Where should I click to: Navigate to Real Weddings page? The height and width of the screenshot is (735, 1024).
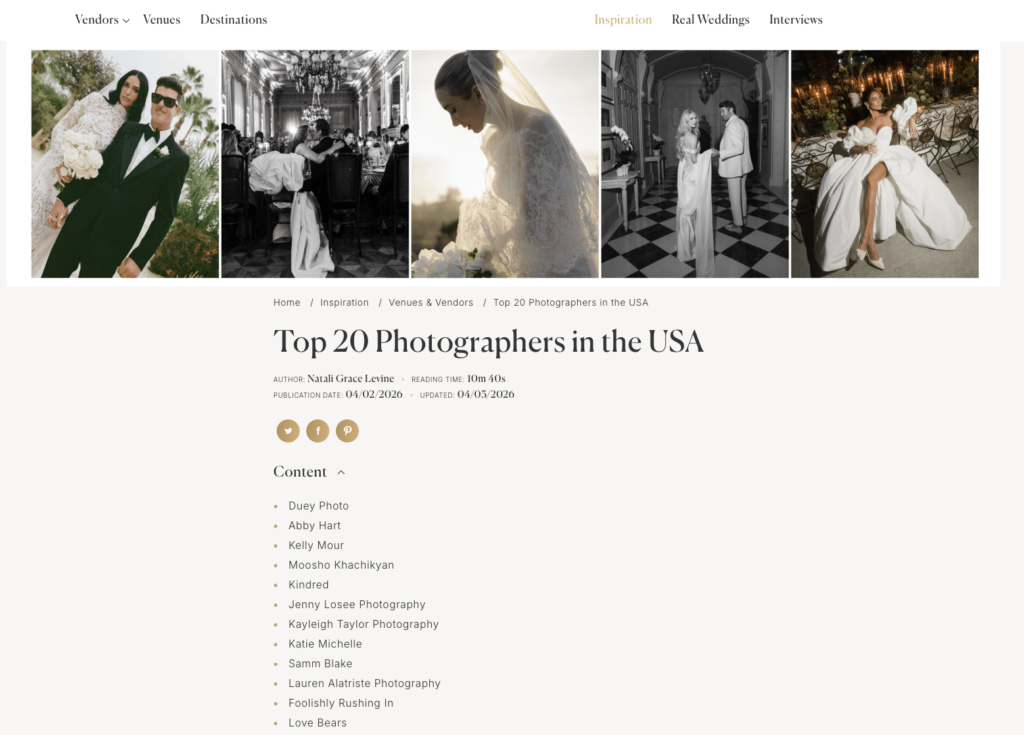(710, 20)
